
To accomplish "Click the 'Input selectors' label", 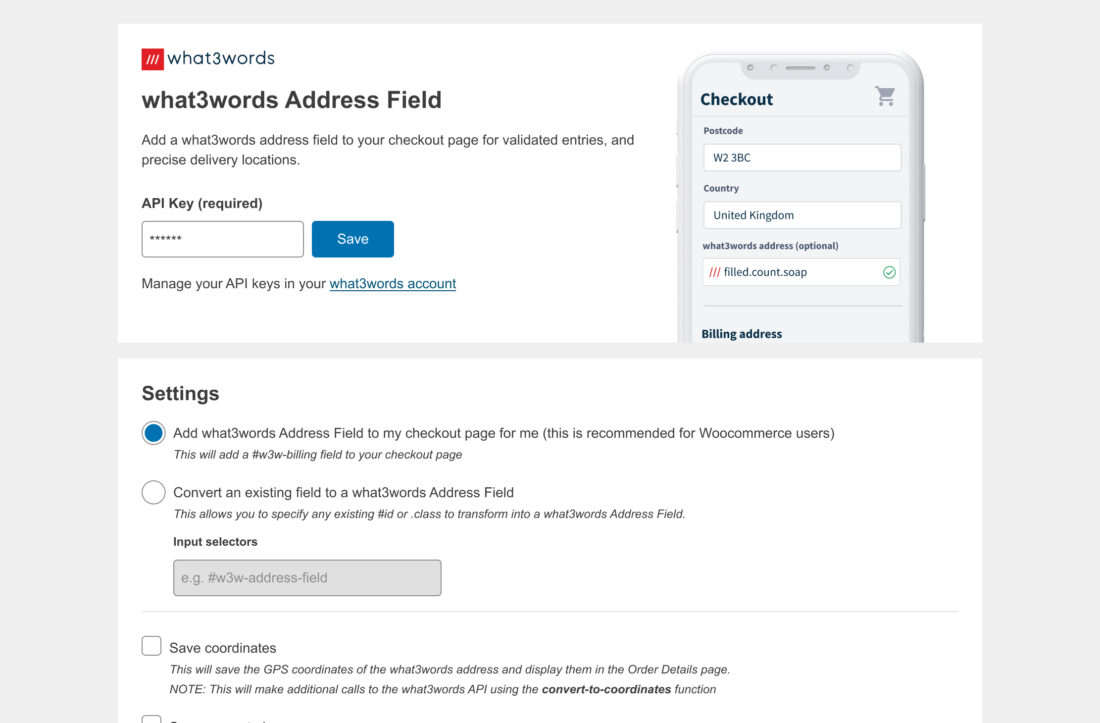I will coord(215,541).
